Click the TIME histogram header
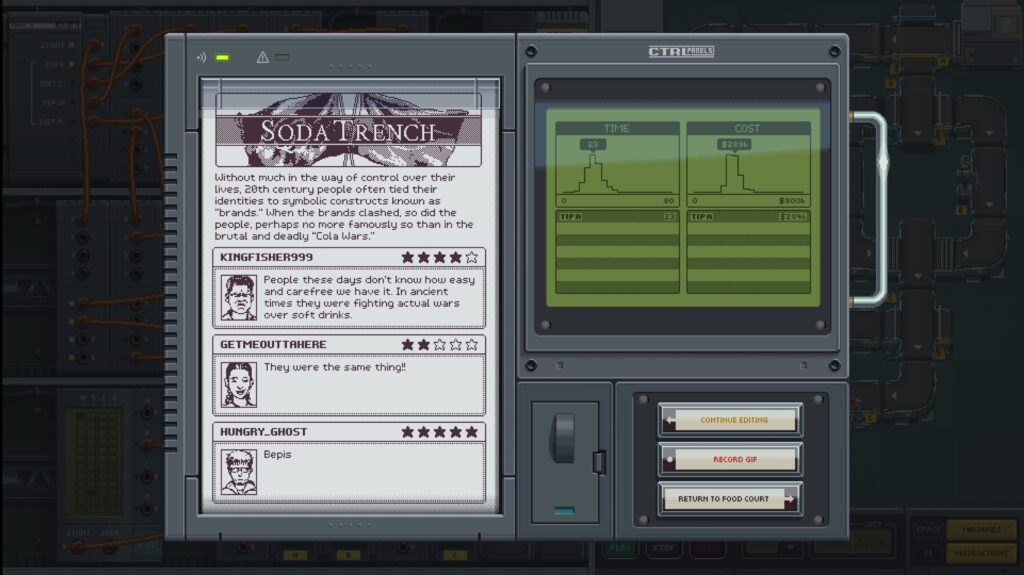The width and height of the screenshot is (1024, 575). (x=617, y=128)
